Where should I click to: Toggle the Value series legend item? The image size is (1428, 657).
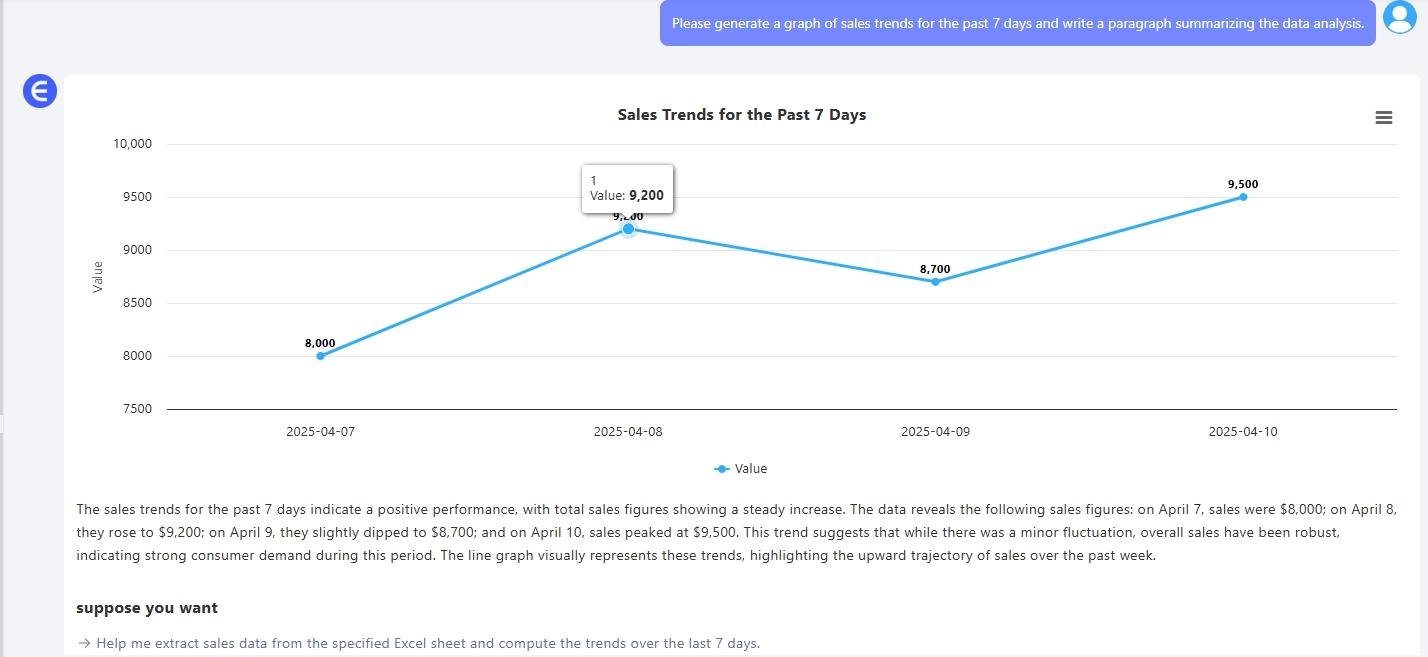click(x=741, y=468)
